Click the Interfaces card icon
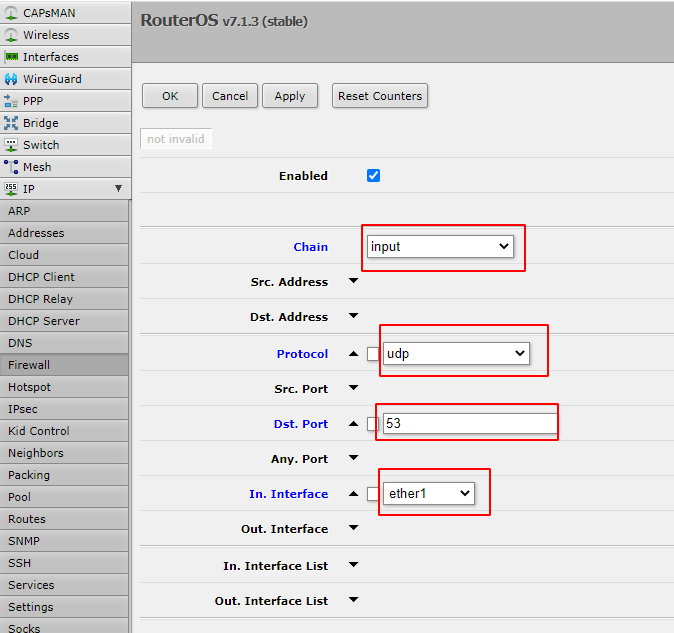Screen dimensions: 674x633 click(x=11, y=57)
